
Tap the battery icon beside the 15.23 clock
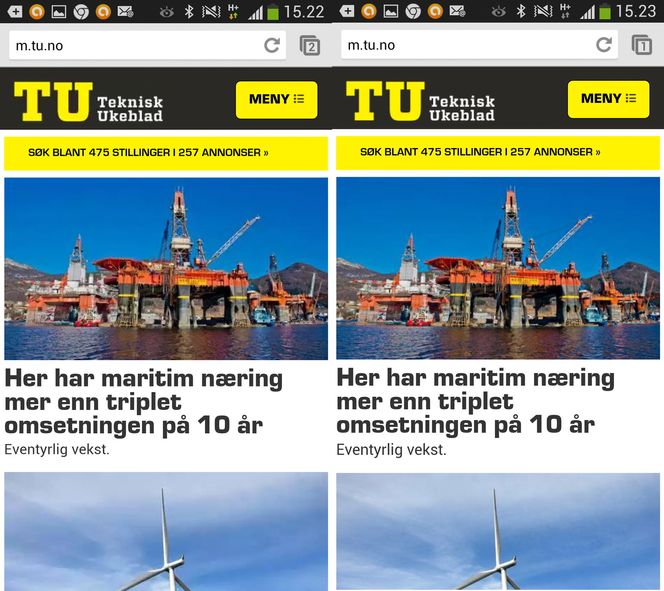click(x=606, y=11)
